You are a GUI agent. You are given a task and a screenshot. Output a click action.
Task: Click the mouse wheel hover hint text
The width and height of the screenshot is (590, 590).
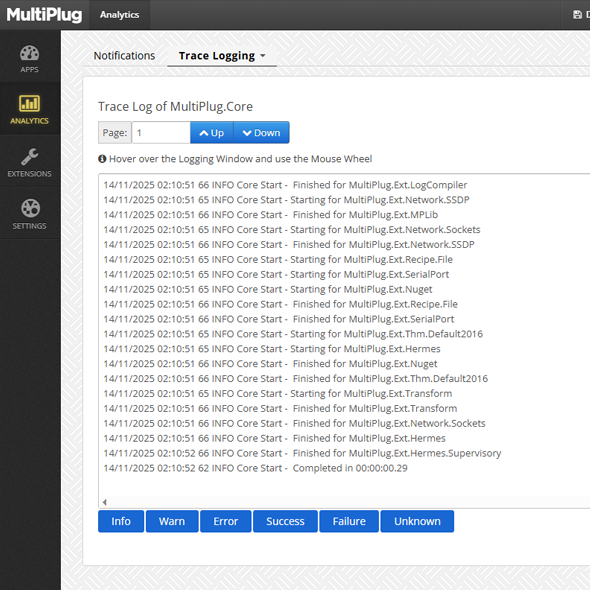(240, 159)
